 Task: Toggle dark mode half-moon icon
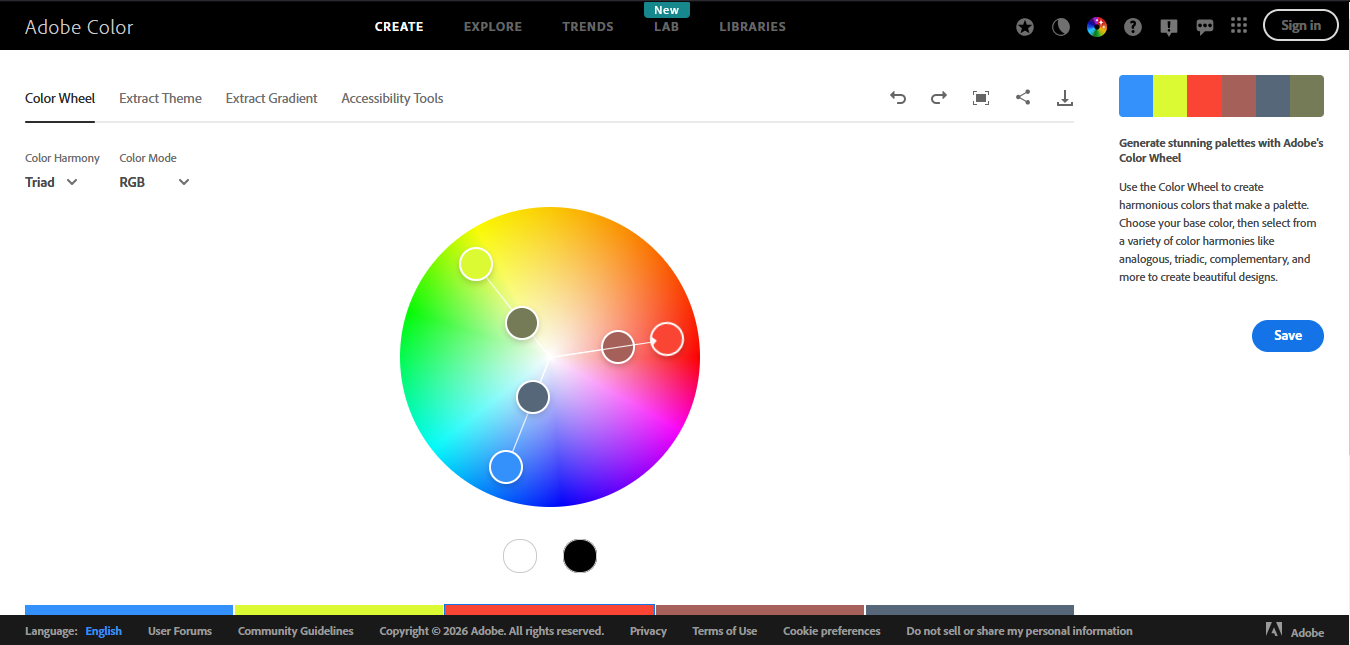click(1061, 27)
